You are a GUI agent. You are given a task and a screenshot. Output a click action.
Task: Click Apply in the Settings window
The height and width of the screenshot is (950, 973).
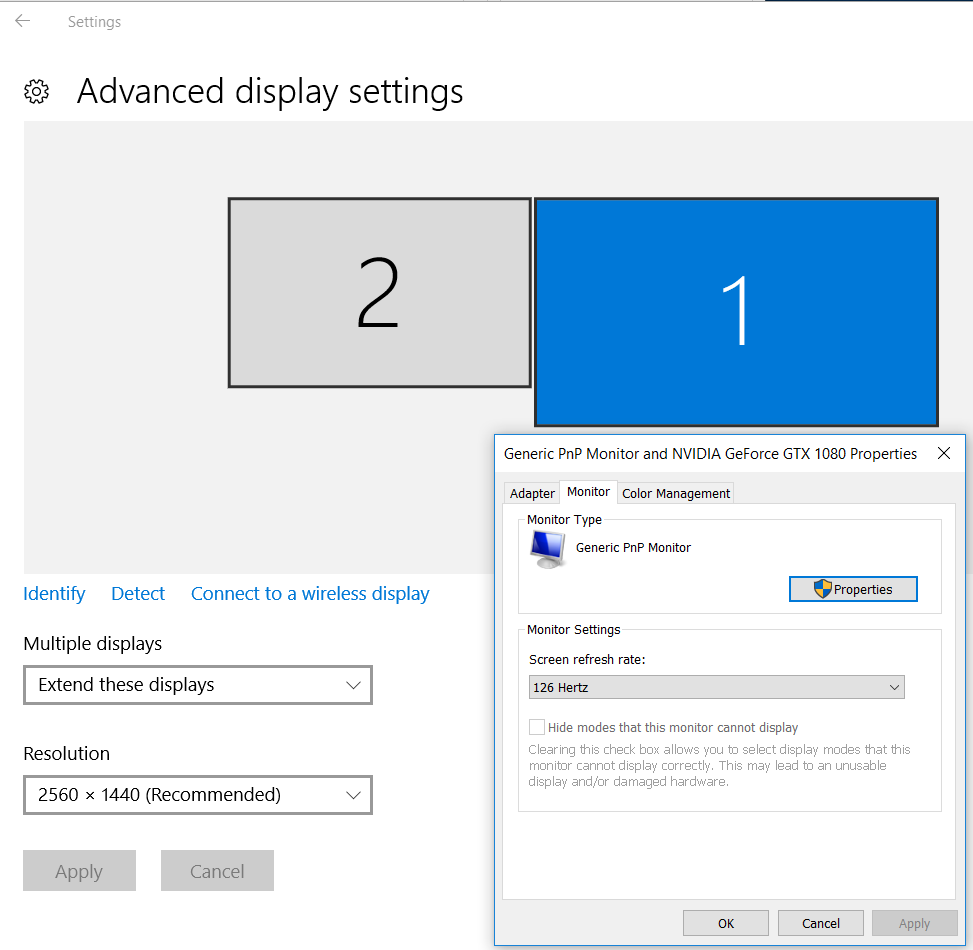coord(79,871)
